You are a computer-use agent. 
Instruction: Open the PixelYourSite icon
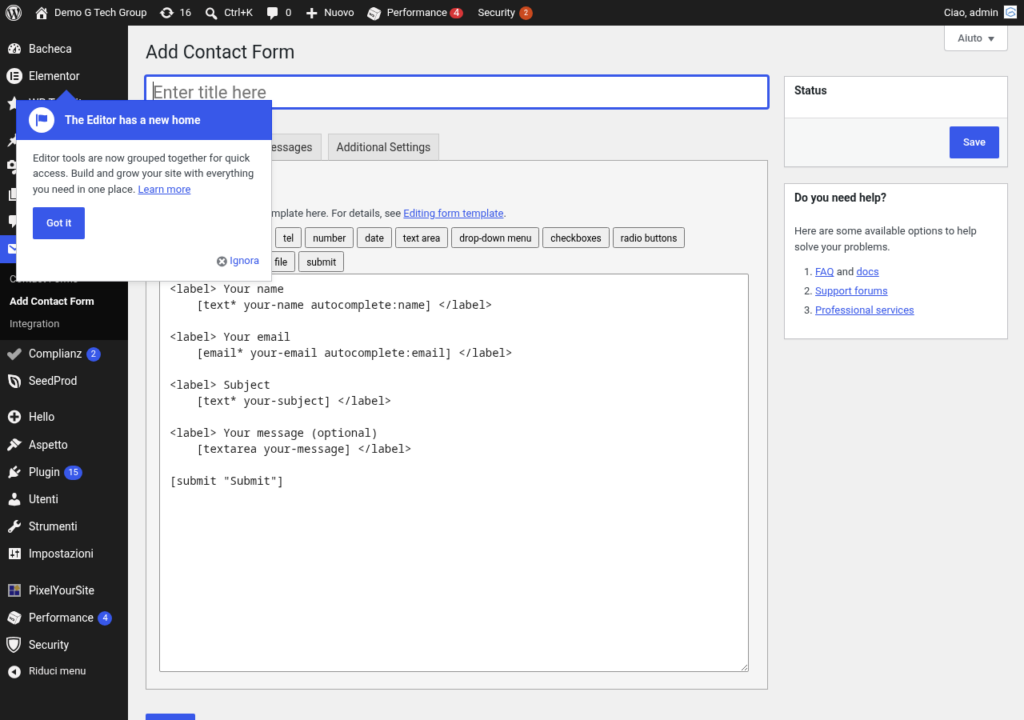click(14, 590)
